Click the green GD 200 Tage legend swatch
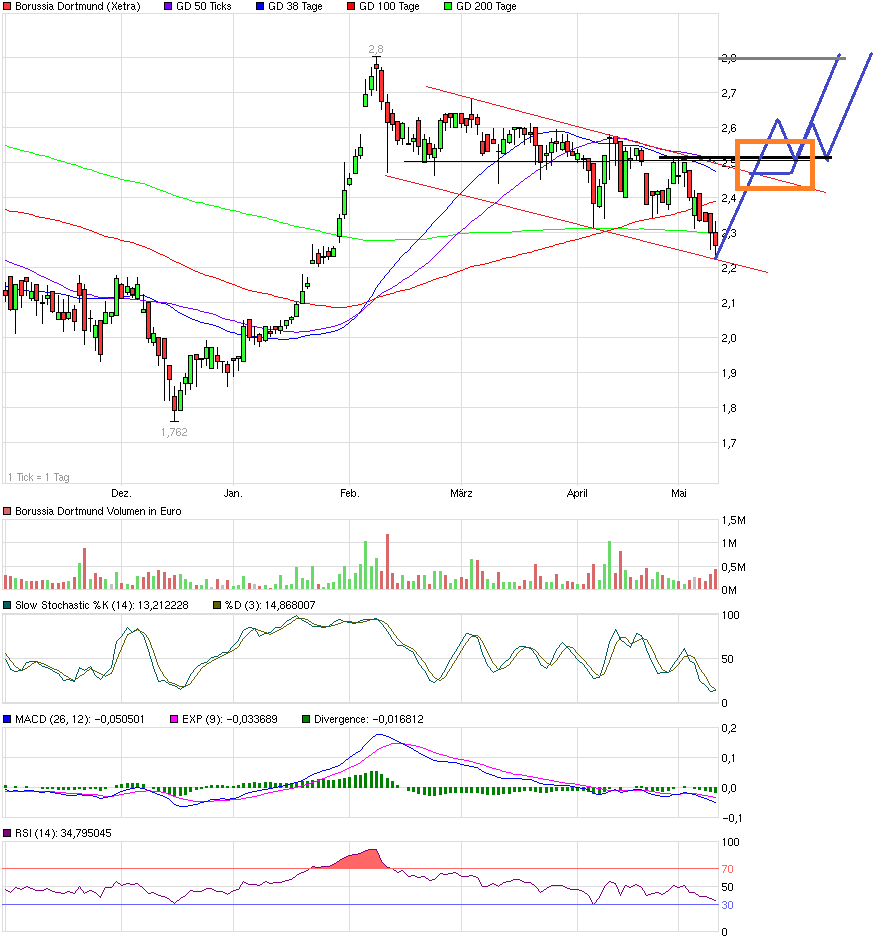This screenshot has height=940, width=887. [448, 7]
